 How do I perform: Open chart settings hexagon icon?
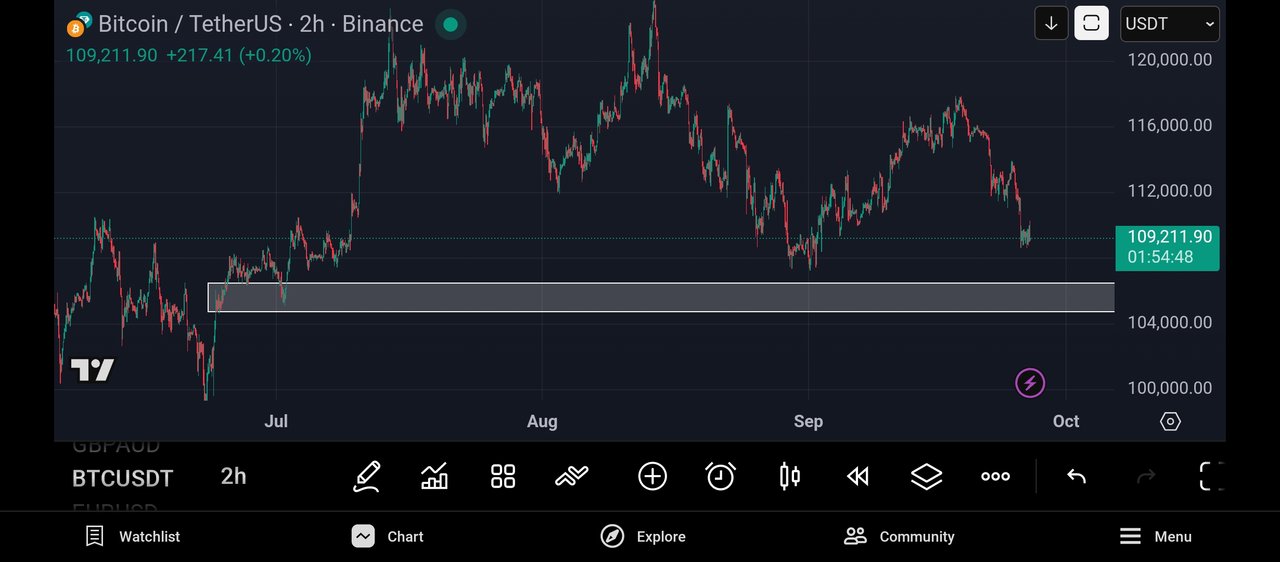click(1170, 422)
